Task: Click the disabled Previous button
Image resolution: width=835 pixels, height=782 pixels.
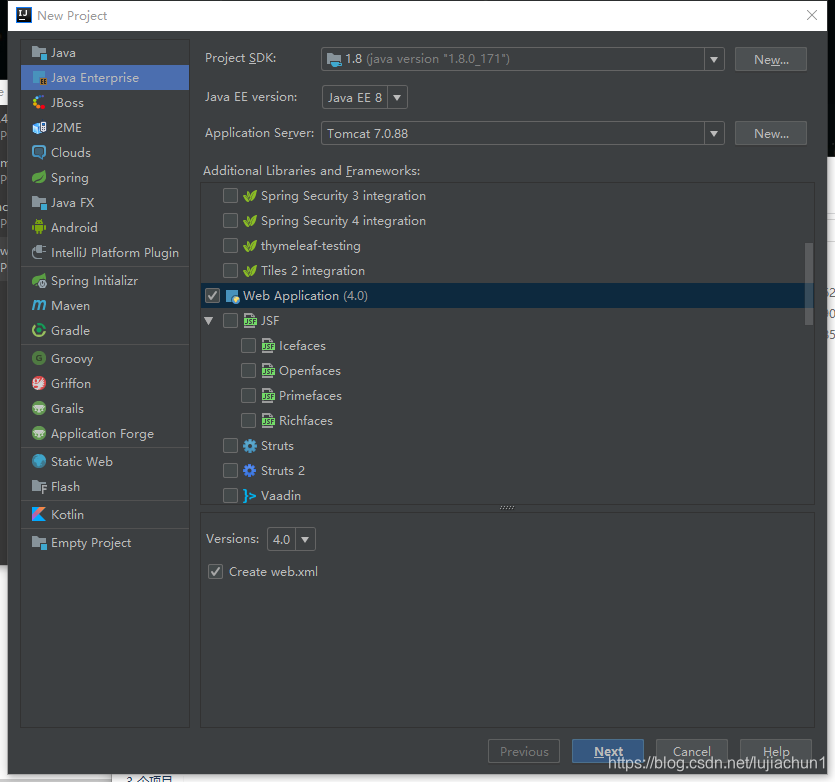Action: pyautogui.click(x=523, y=751)
